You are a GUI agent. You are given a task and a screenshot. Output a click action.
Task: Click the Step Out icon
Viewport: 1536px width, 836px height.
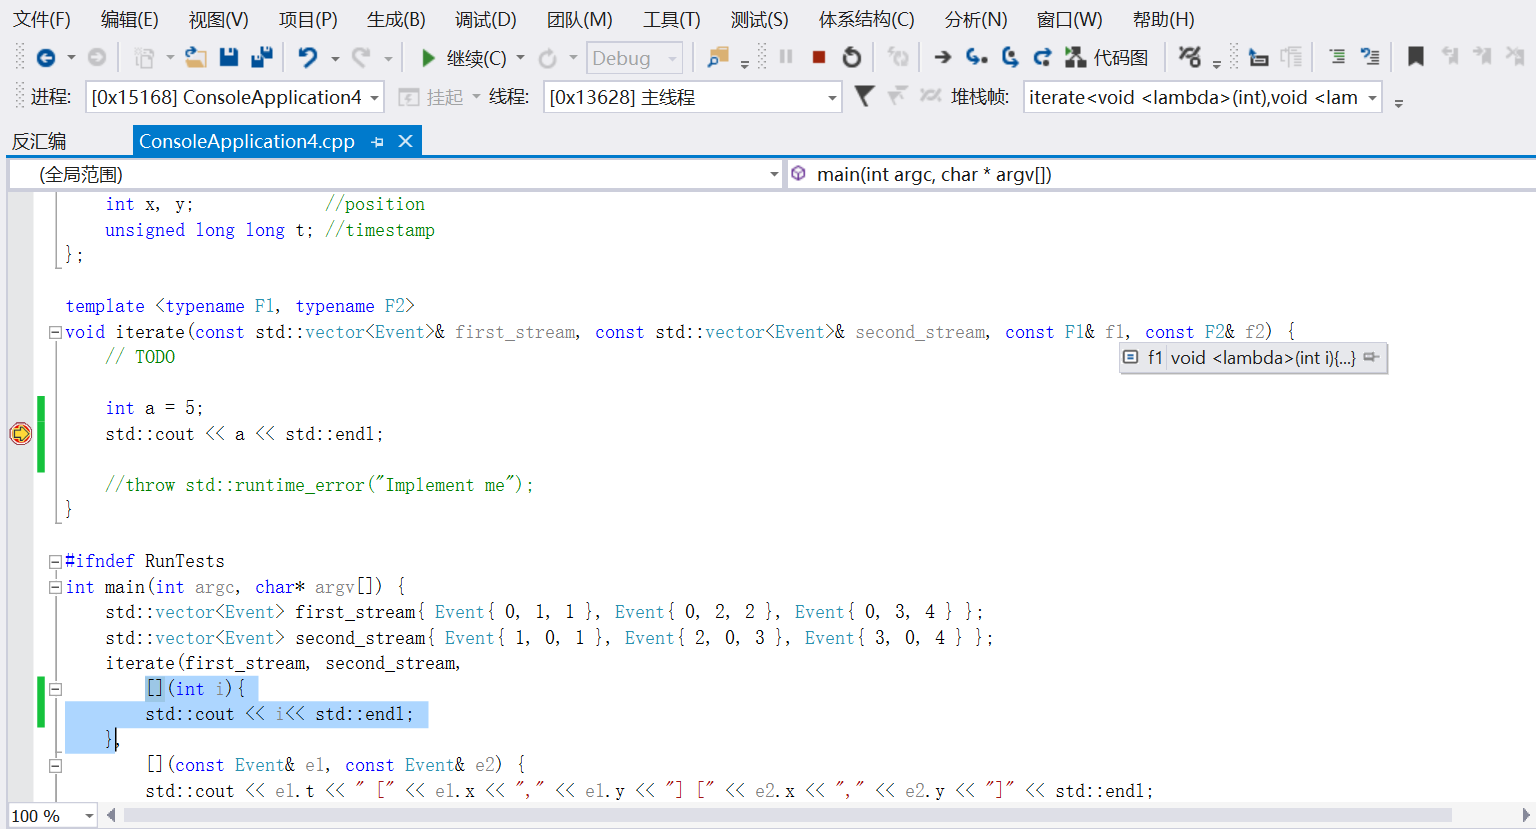click(x=1042, y=58)
